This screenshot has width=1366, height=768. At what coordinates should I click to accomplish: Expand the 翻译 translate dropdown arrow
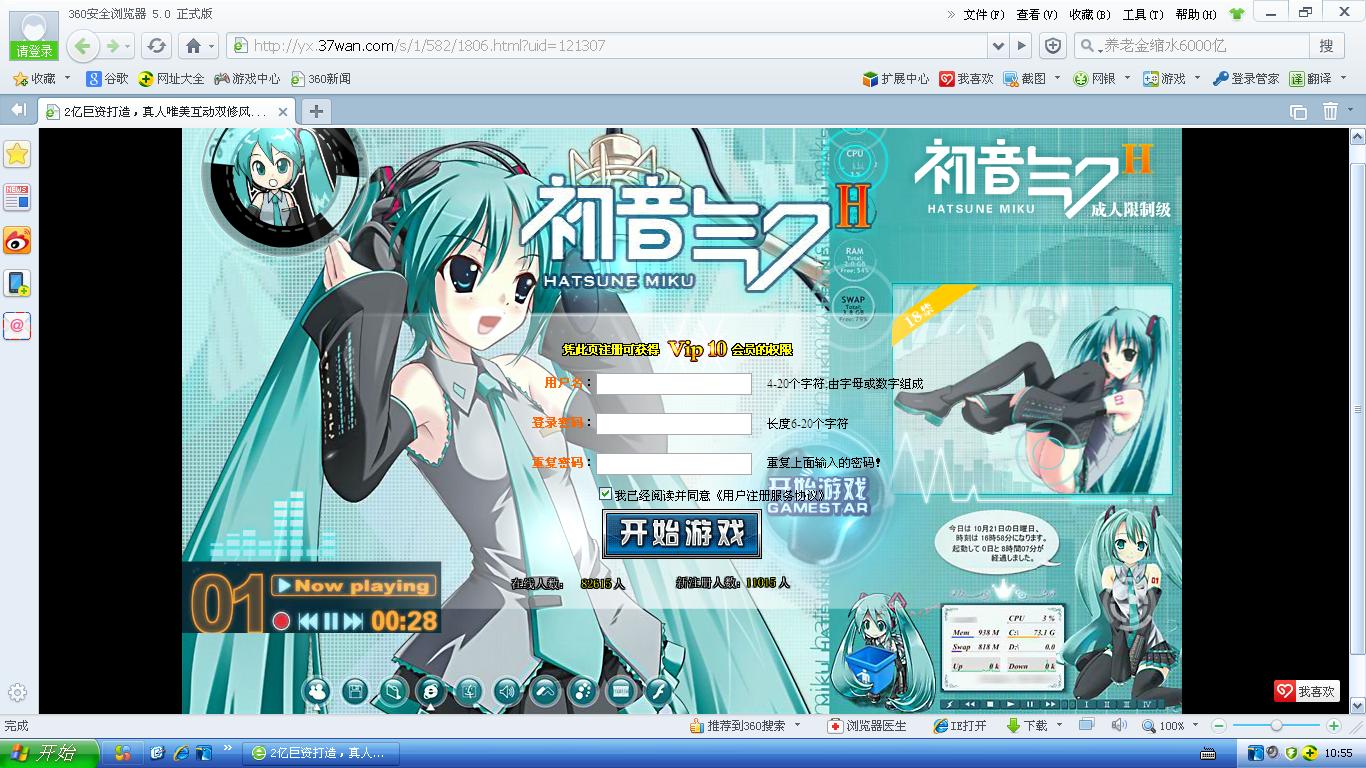tap(1342, 78)
